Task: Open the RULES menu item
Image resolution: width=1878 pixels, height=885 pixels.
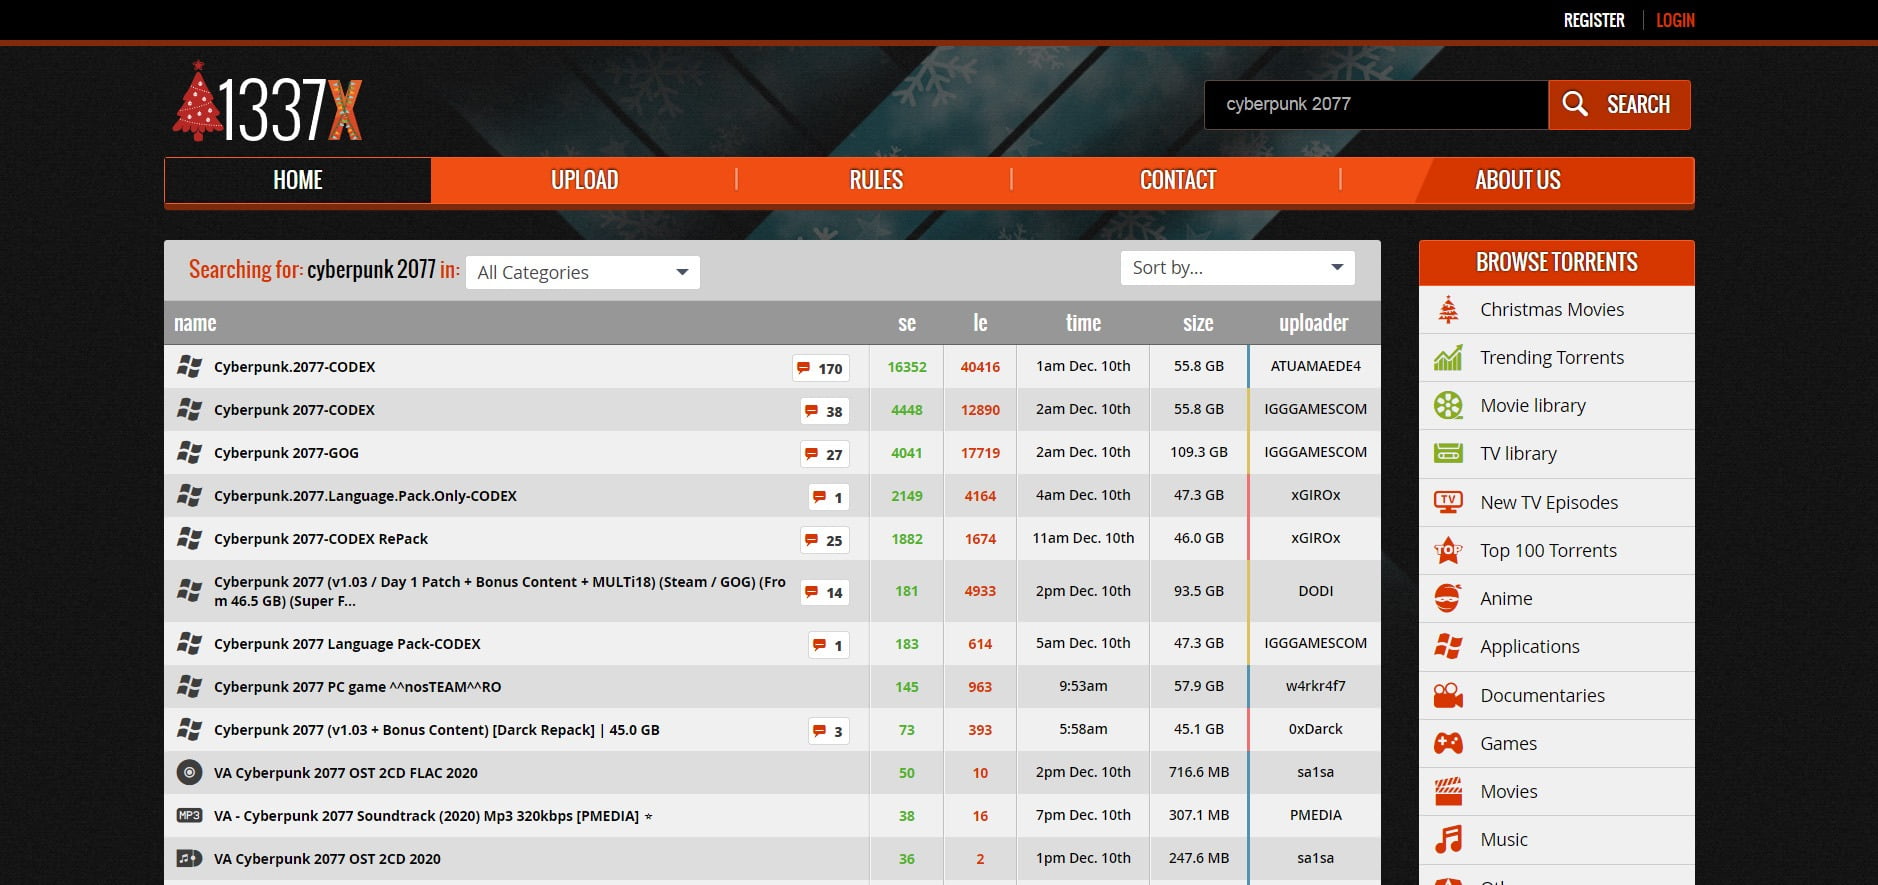Action: click(876, 180)
